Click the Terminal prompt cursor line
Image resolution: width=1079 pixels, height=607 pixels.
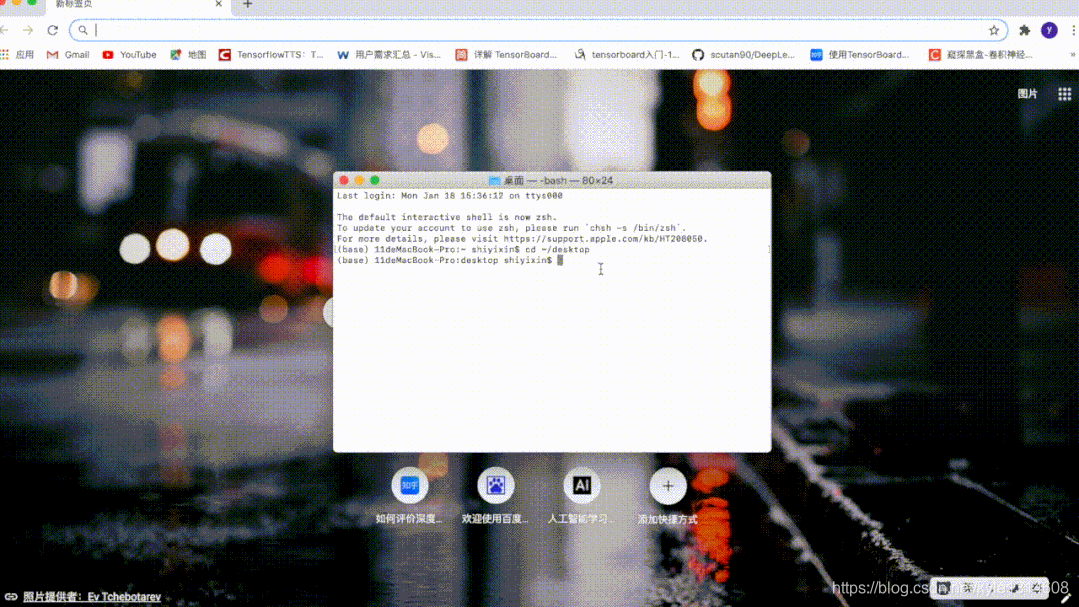point(450,260)
